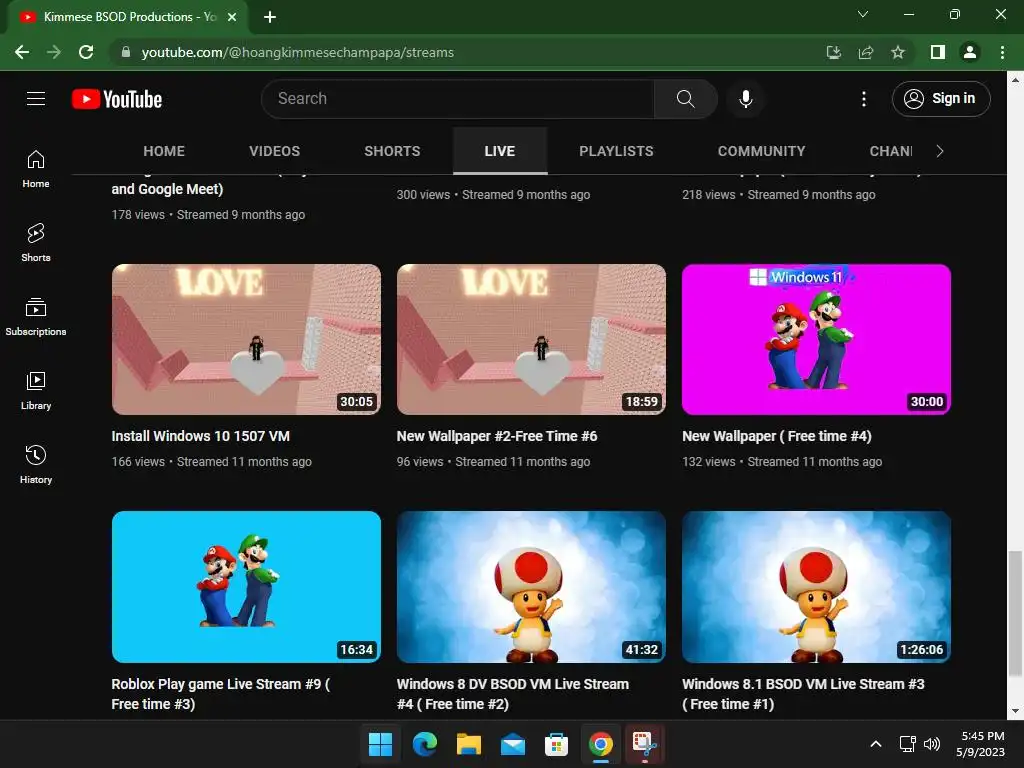Click the Sign in button
Viewport: 1024px width, 768px height.
click(x=941, y=99)
